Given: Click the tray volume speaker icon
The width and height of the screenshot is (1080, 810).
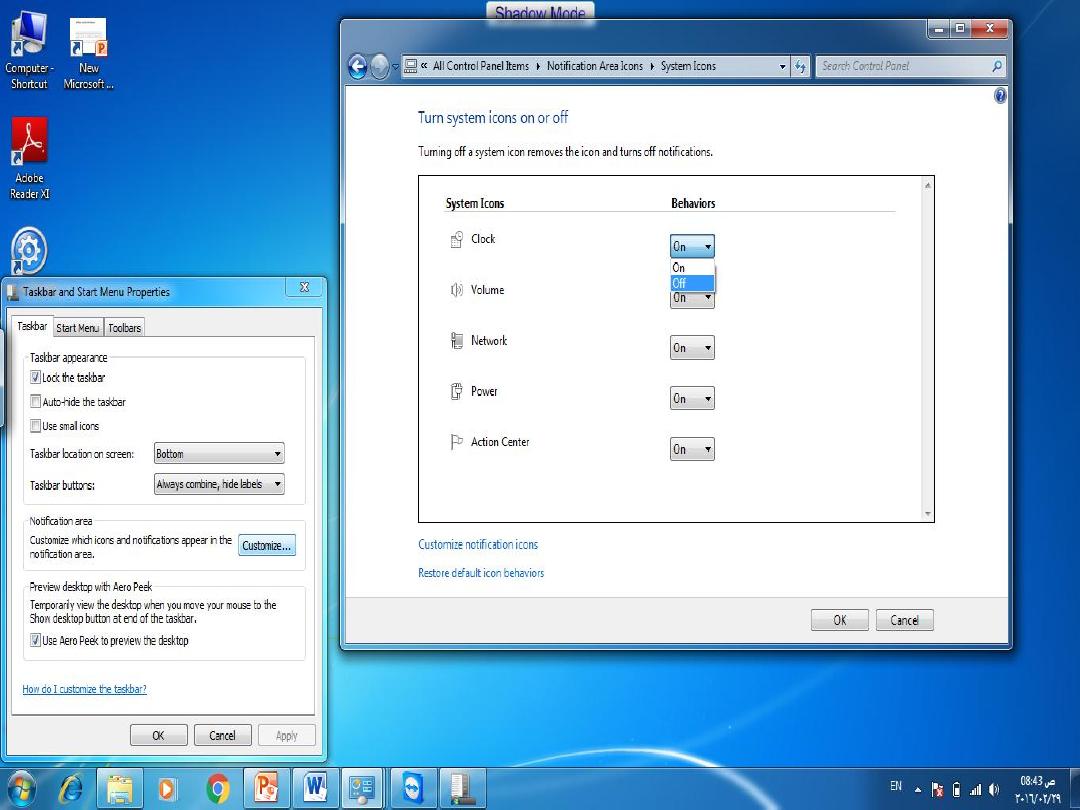Looking at the screenshot, I should [993, 789].
